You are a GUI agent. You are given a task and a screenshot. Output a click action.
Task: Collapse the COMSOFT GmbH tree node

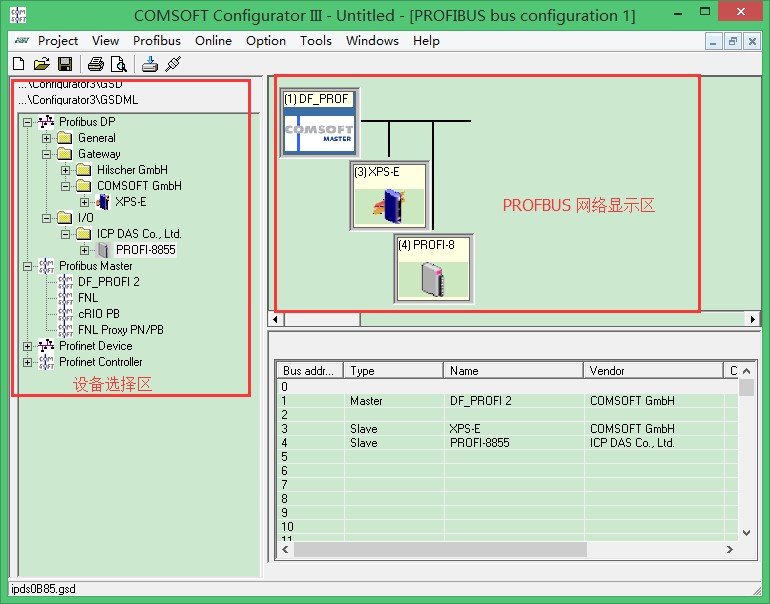click(x=65, y=186)
